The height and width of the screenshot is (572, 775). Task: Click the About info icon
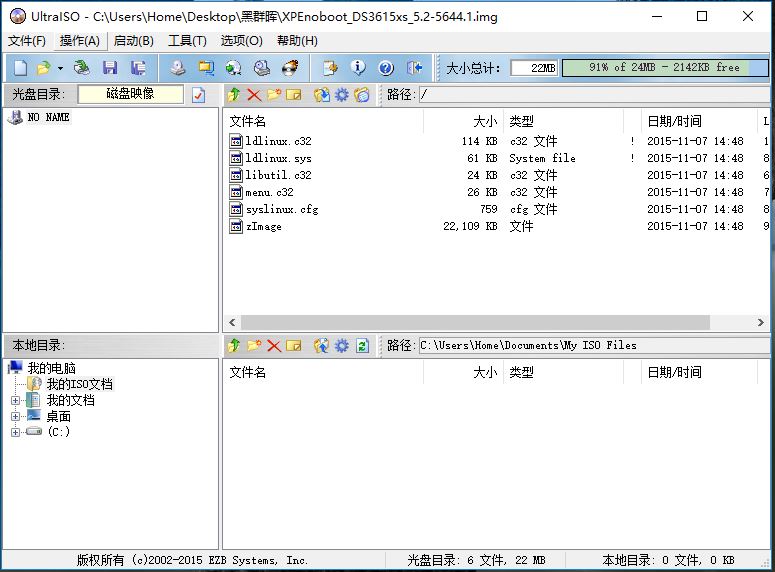pos(358,68)
